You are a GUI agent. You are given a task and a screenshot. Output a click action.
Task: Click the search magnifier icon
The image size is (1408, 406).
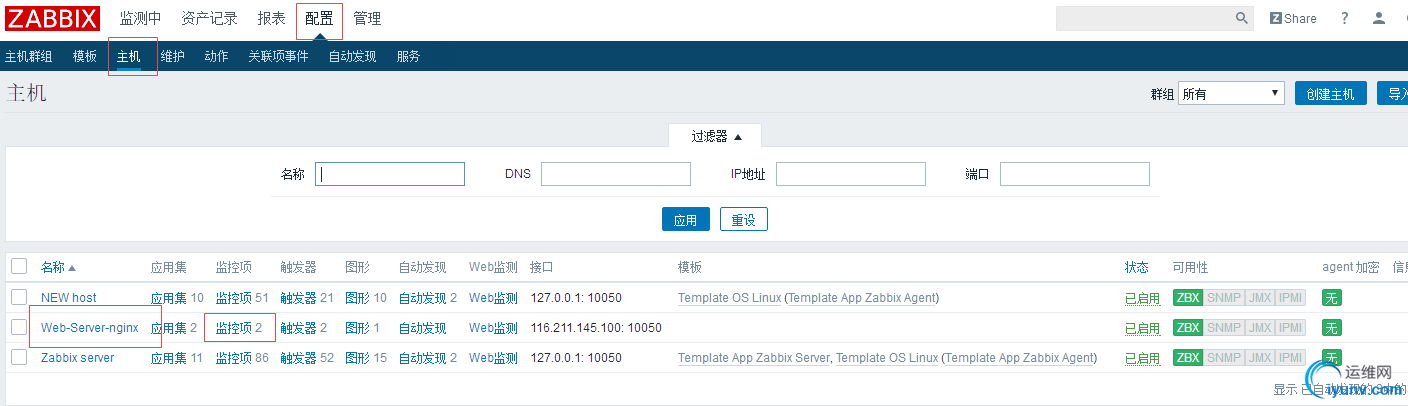[x=1242, y=18]
